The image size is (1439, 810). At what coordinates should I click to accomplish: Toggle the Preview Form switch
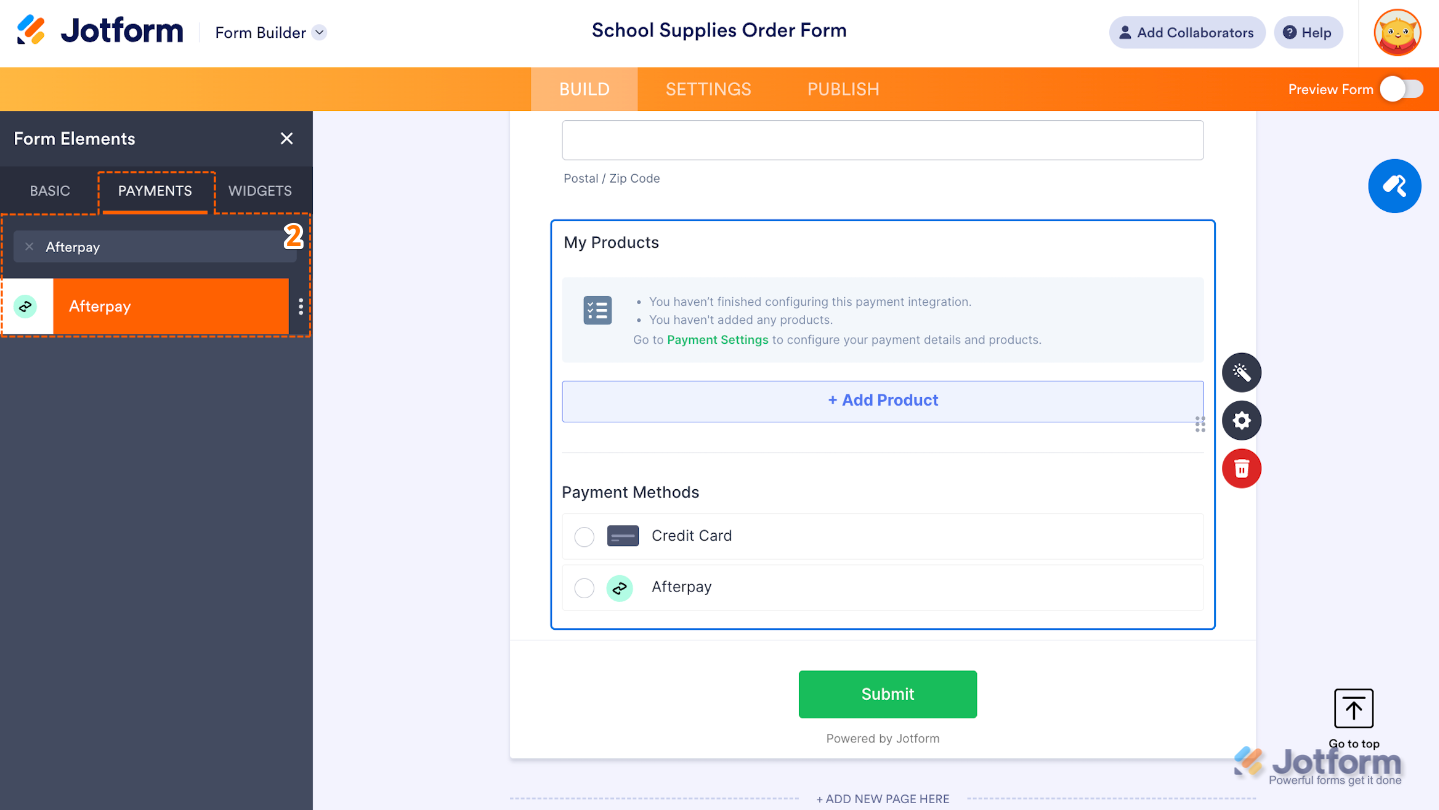pyautogui.click(x=1401, y=89)
